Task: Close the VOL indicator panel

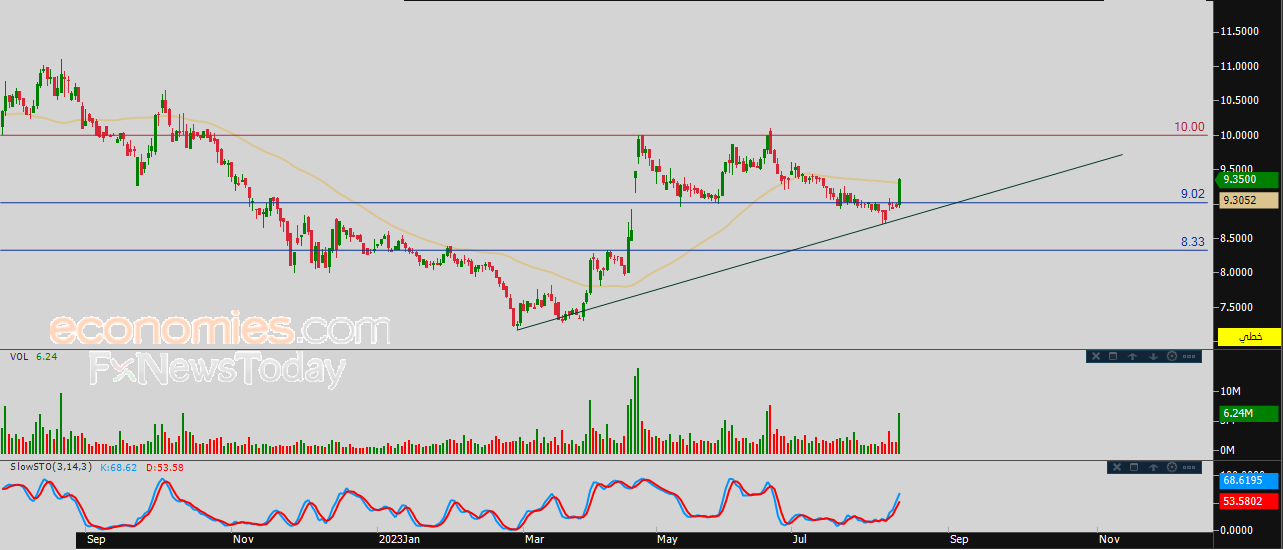Action: coord(1095,356)
